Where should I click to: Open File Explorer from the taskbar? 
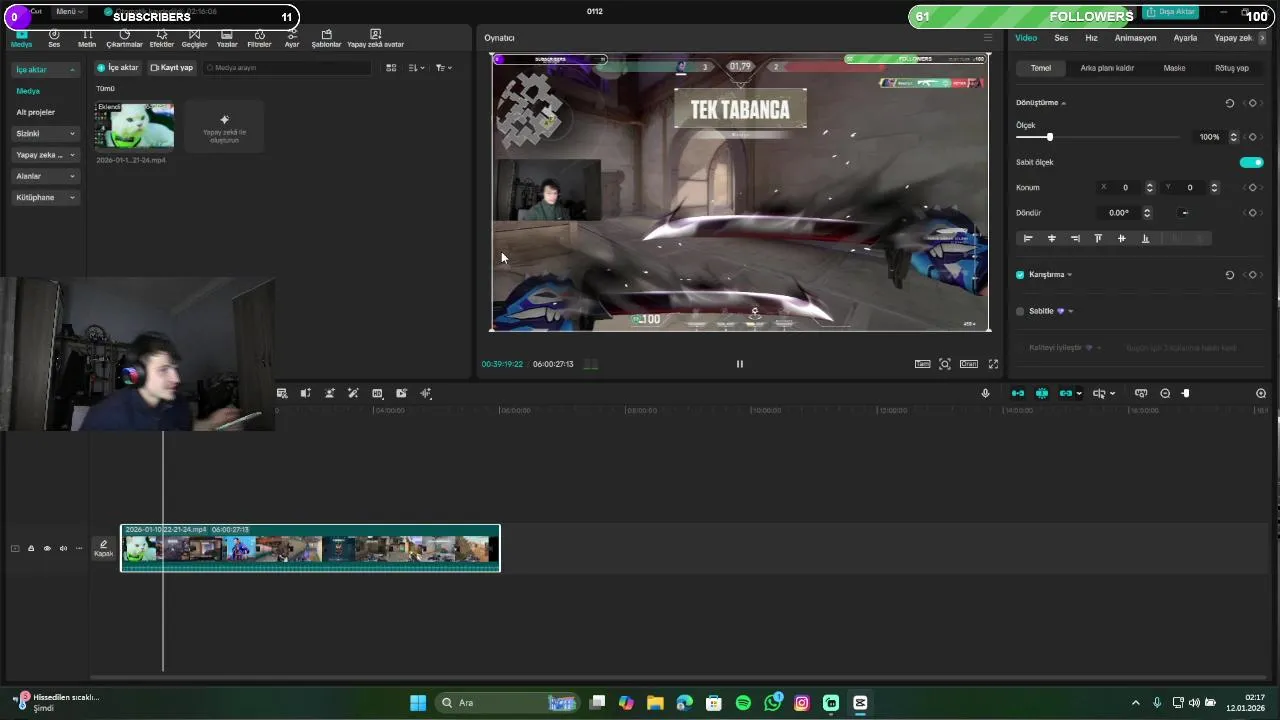click(655, 703)
